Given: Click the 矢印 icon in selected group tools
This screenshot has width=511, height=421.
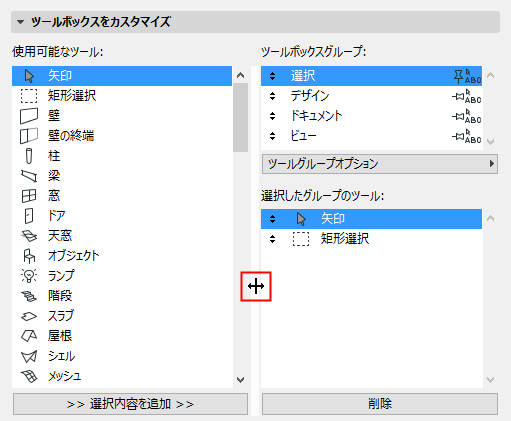Looking at the screenshot, I should 301,219.
